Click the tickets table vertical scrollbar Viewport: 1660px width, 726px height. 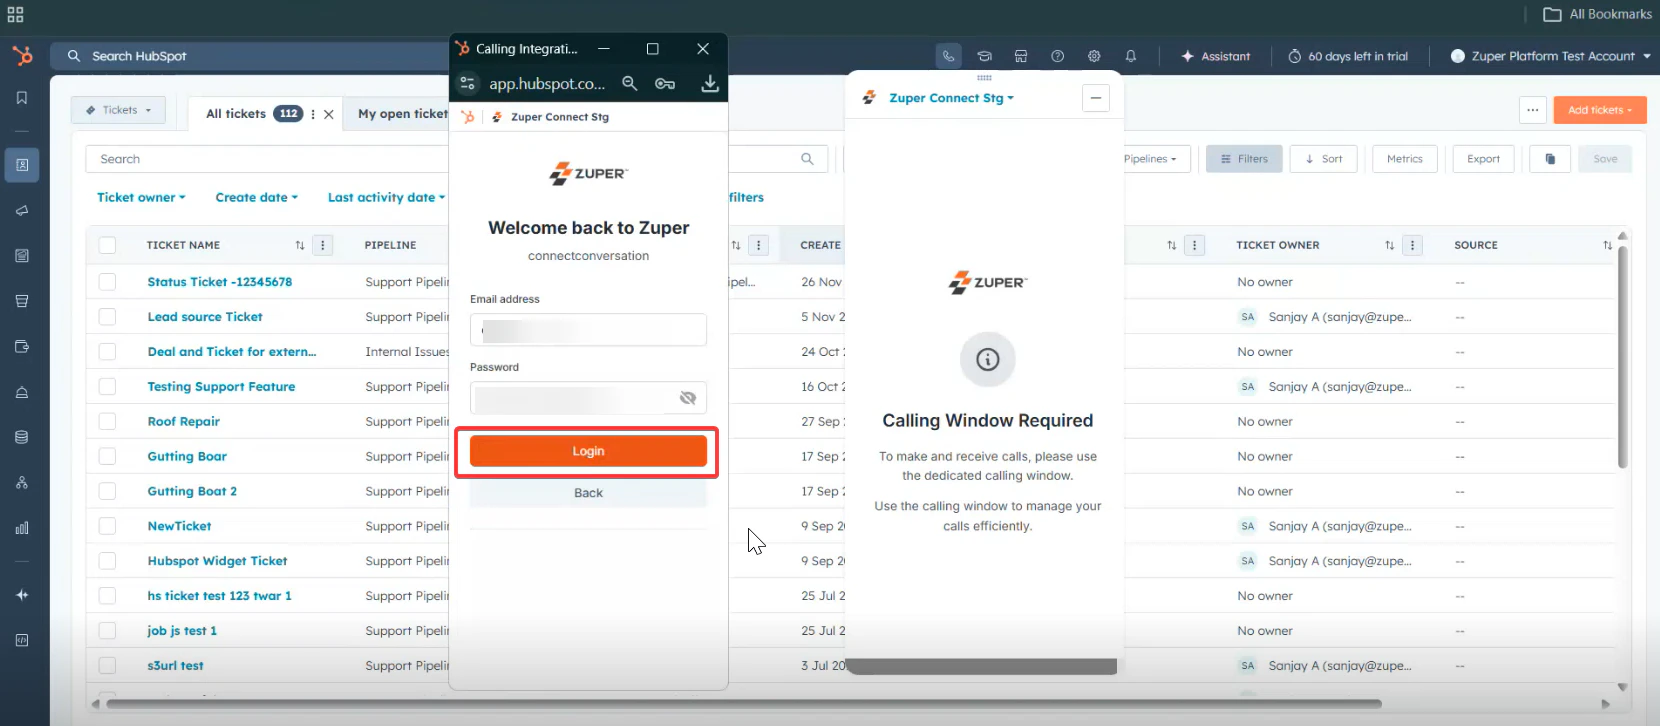coord(1622,356)
